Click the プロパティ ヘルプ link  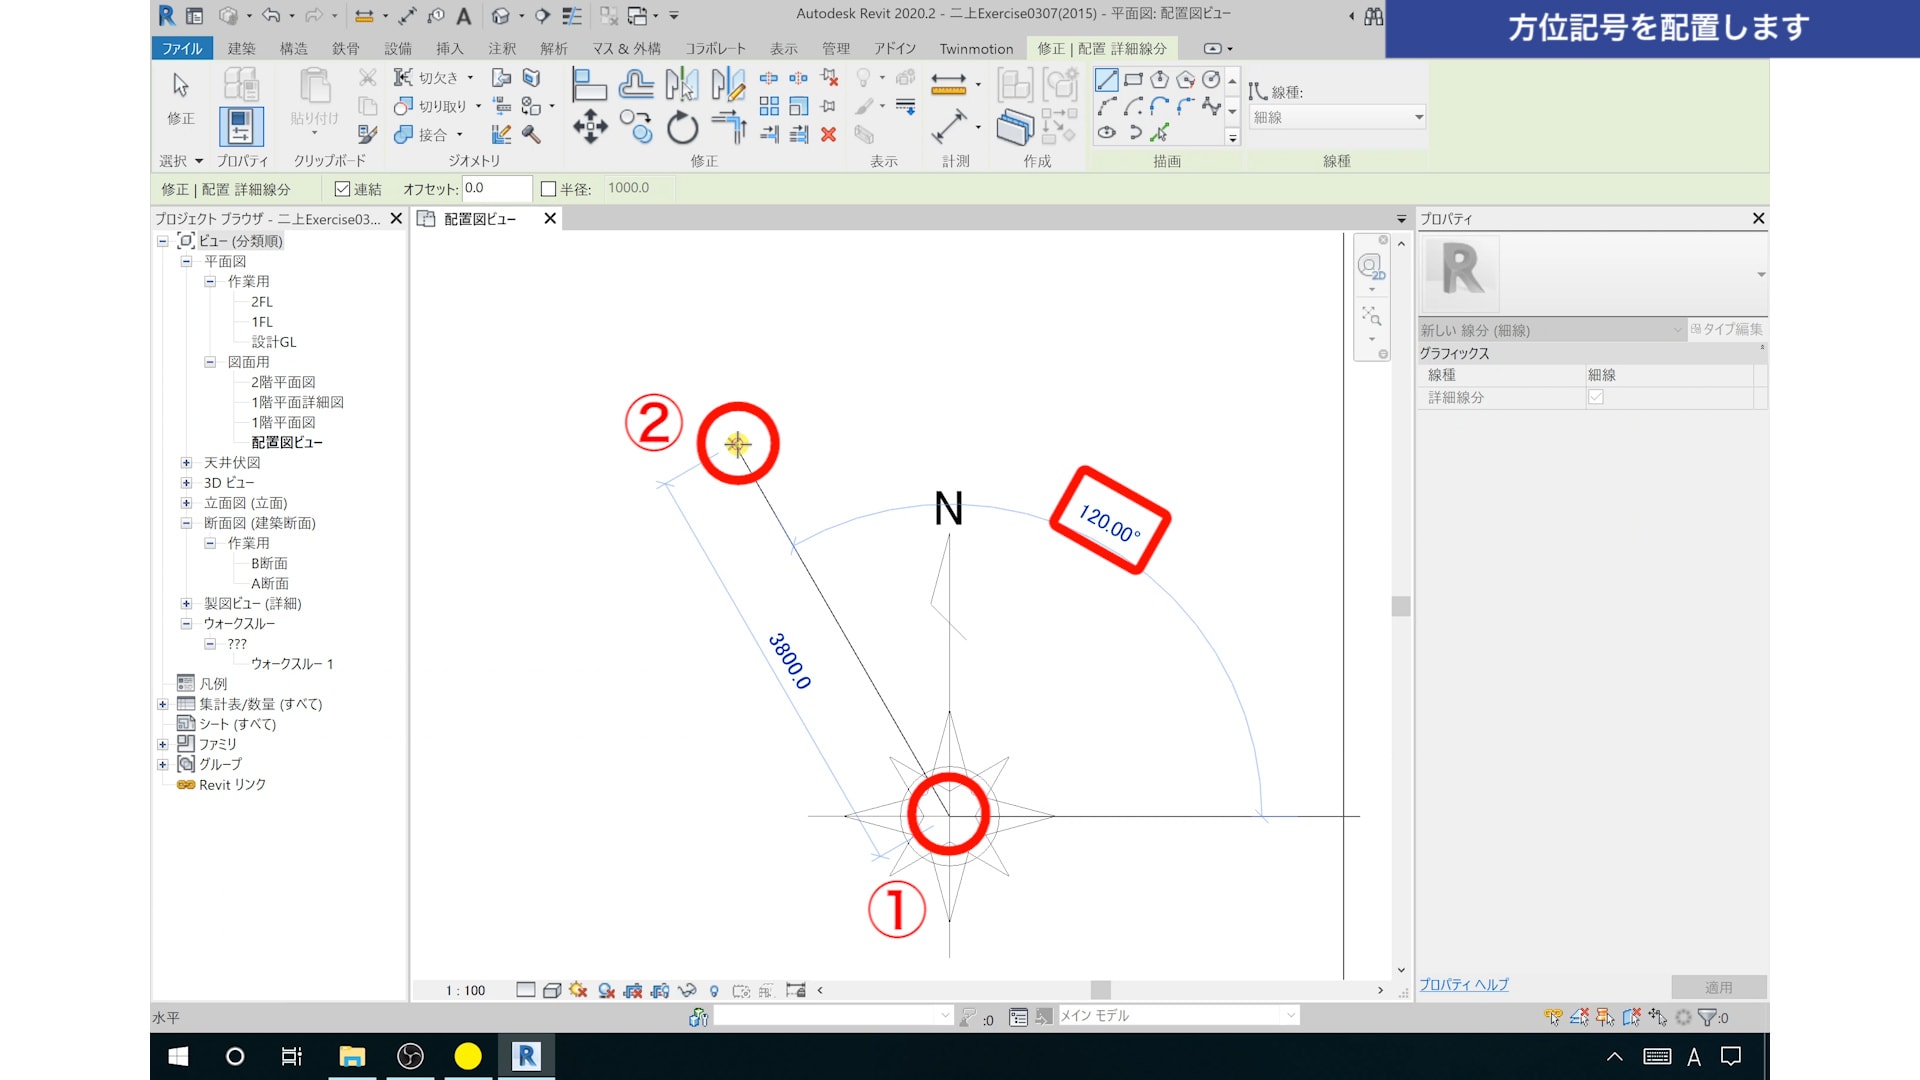pyautogui.click(x=1464, y=985)
